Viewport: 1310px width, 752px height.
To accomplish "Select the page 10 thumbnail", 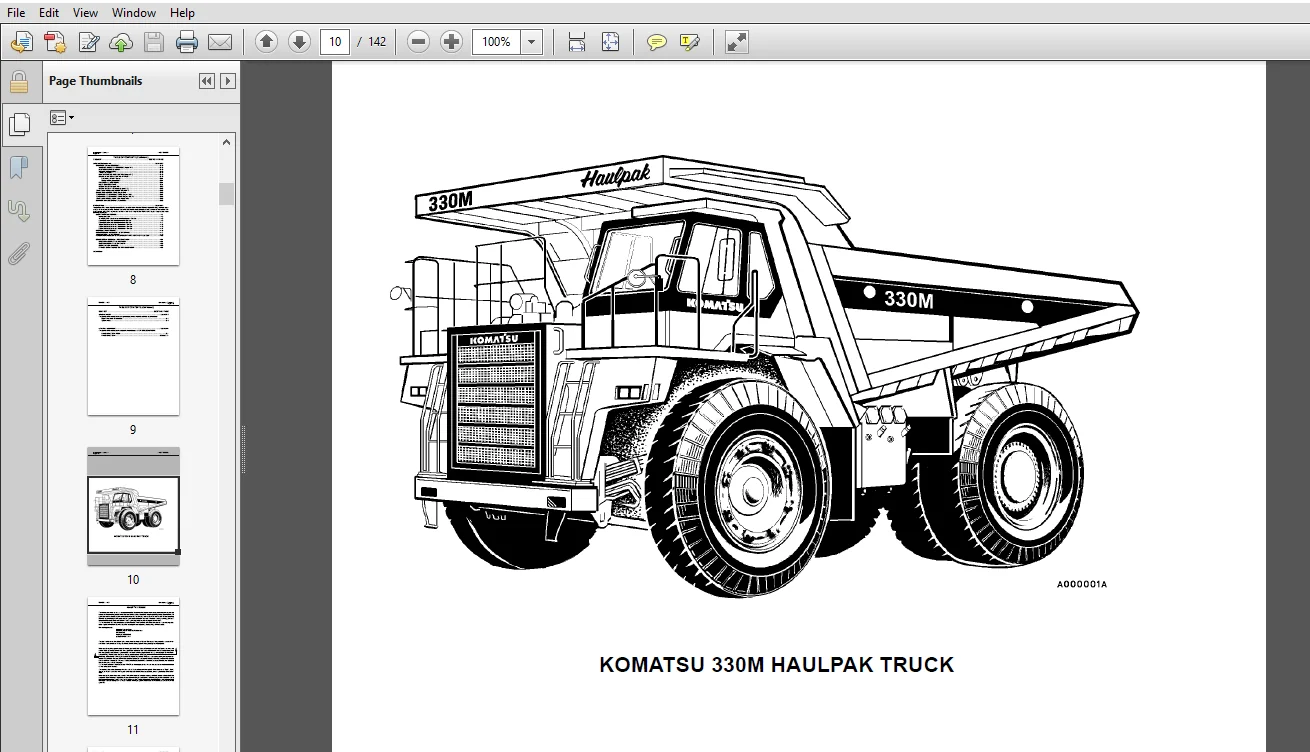I will tap(133, 506).
